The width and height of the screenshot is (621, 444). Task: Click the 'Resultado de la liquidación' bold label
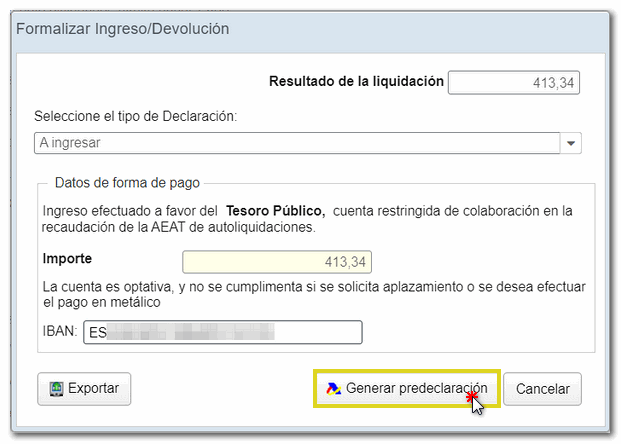point(356,82)
